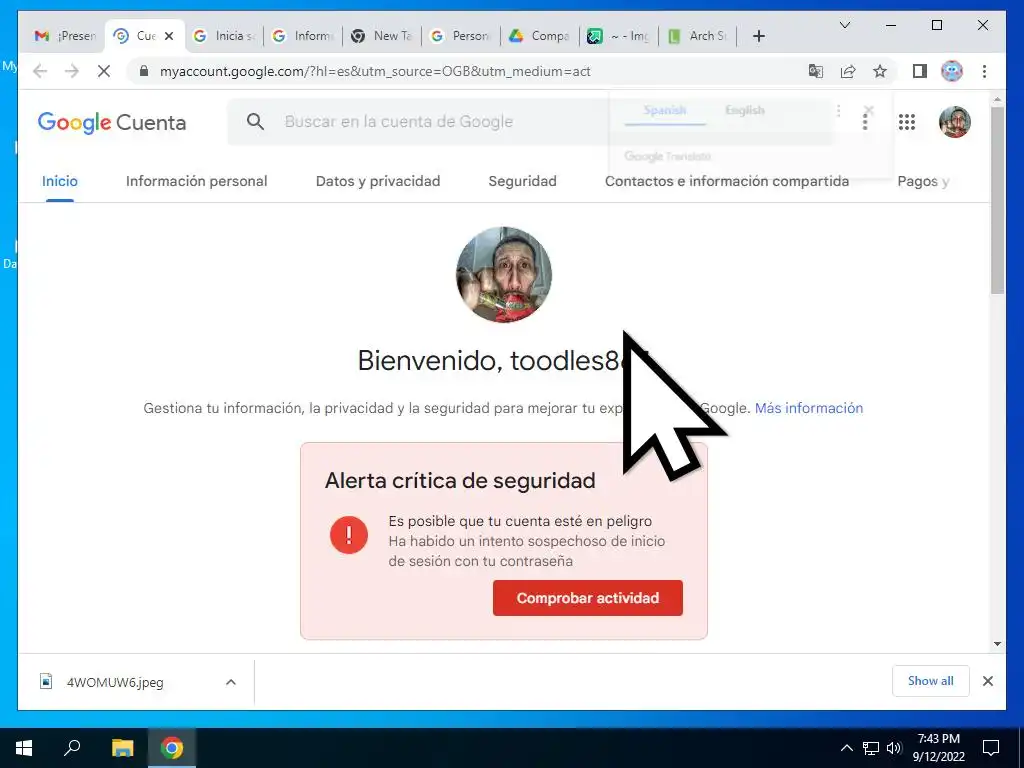
Task: Open Contactos e información compartida tab
Action: click(x=727, y=182)
